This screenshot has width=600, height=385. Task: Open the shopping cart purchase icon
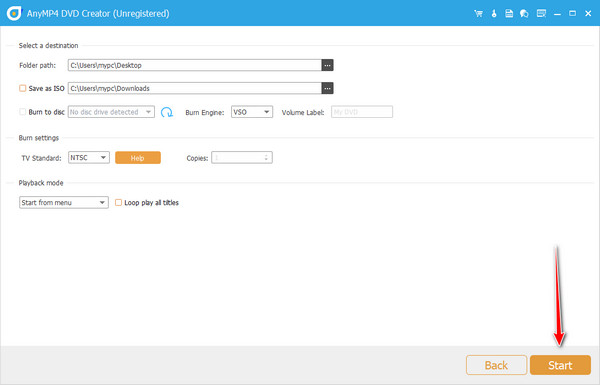pyautogui.click(x=478, y=14)
